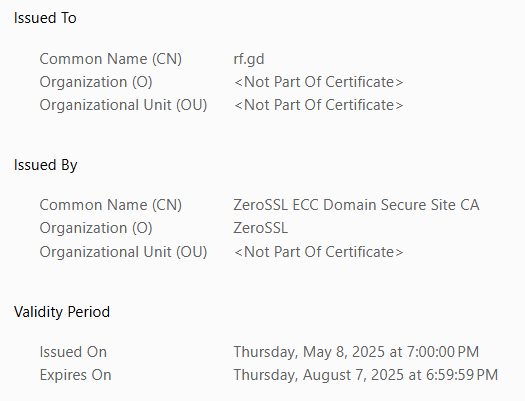The width and height of the screenshot is (525, 401).
Task: Click the Issued On label
Action: (x=73, y=352)
